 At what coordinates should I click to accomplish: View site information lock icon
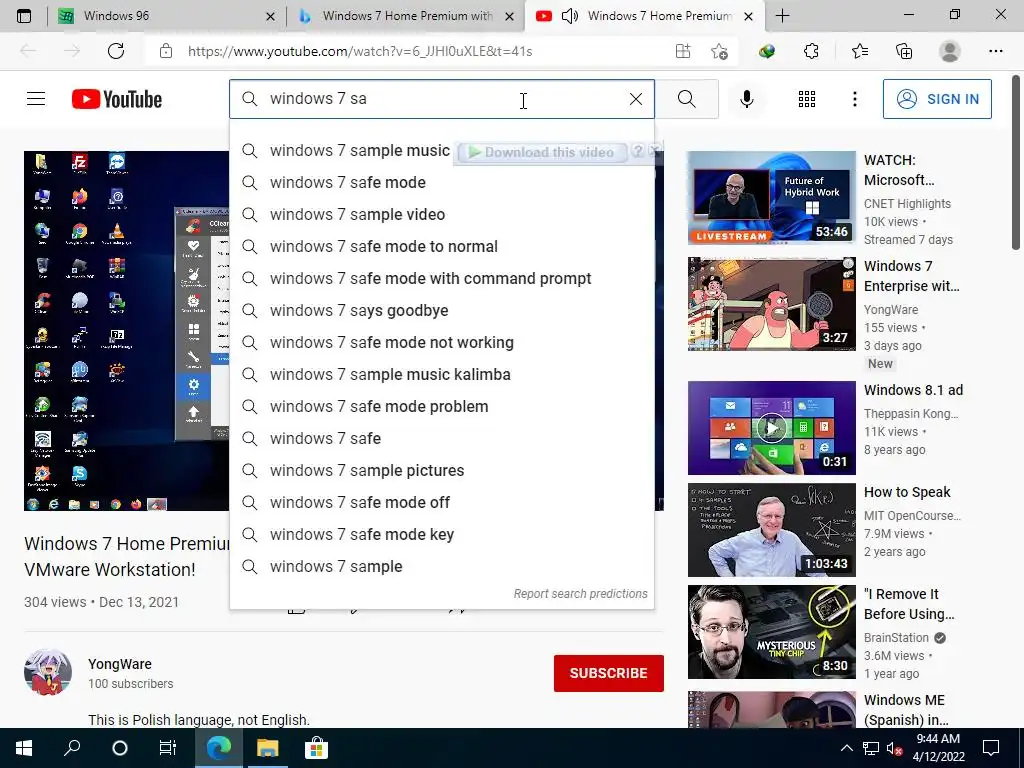[166, 51]
